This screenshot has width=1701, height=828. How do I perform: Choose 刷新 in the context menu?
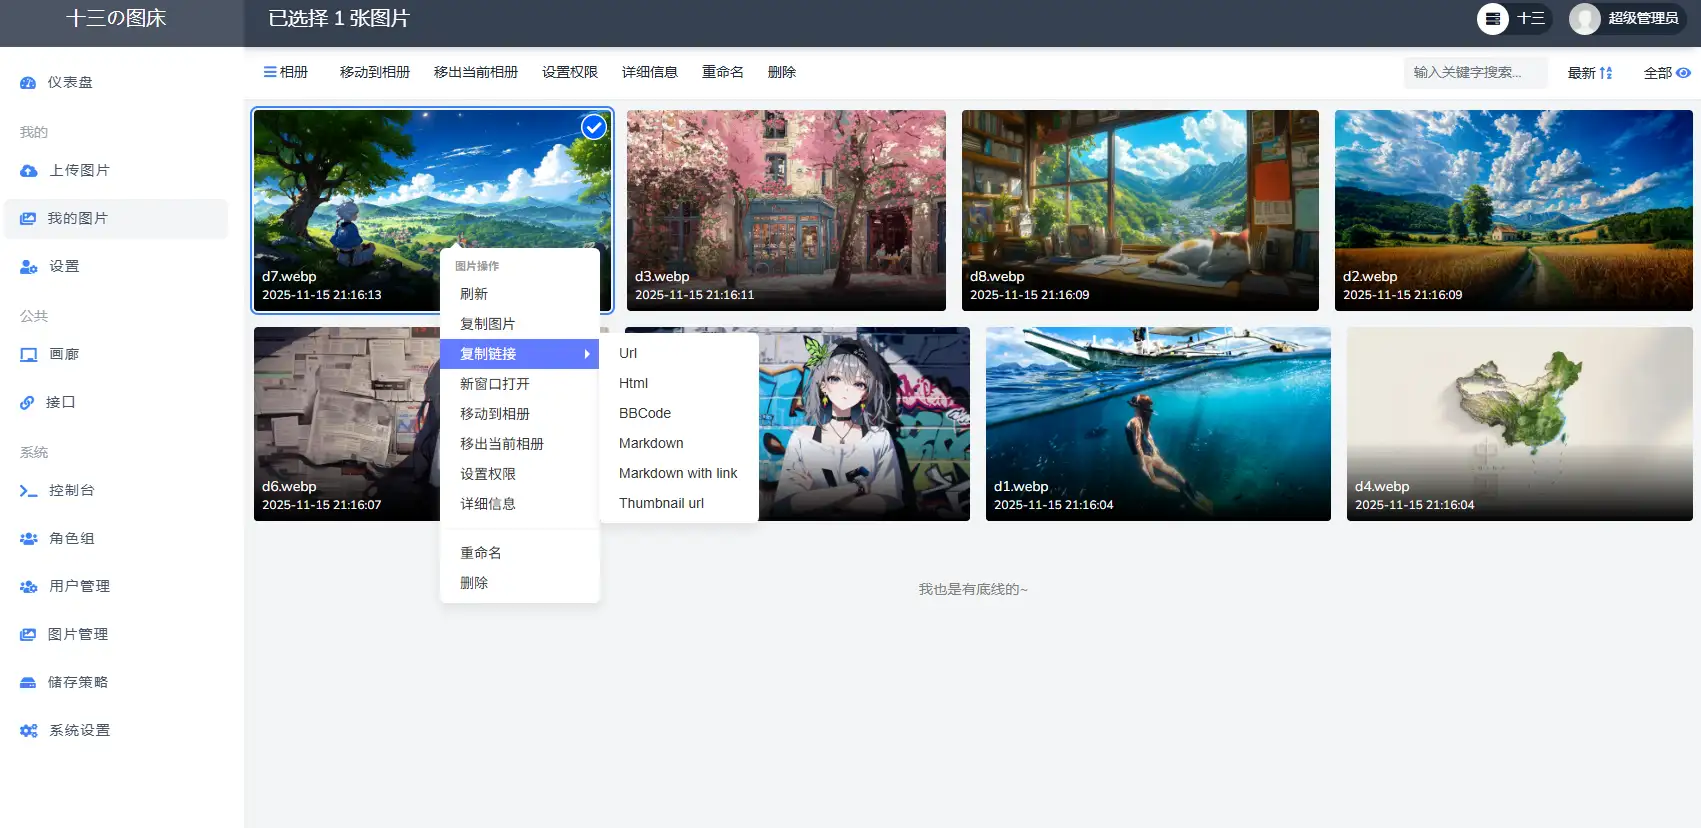point(520,294)
